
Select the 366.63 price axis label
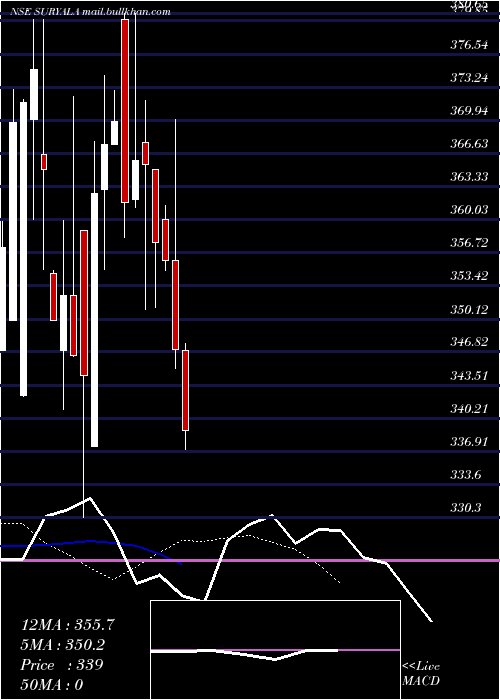pyautogui.click(x=469, y=144)
